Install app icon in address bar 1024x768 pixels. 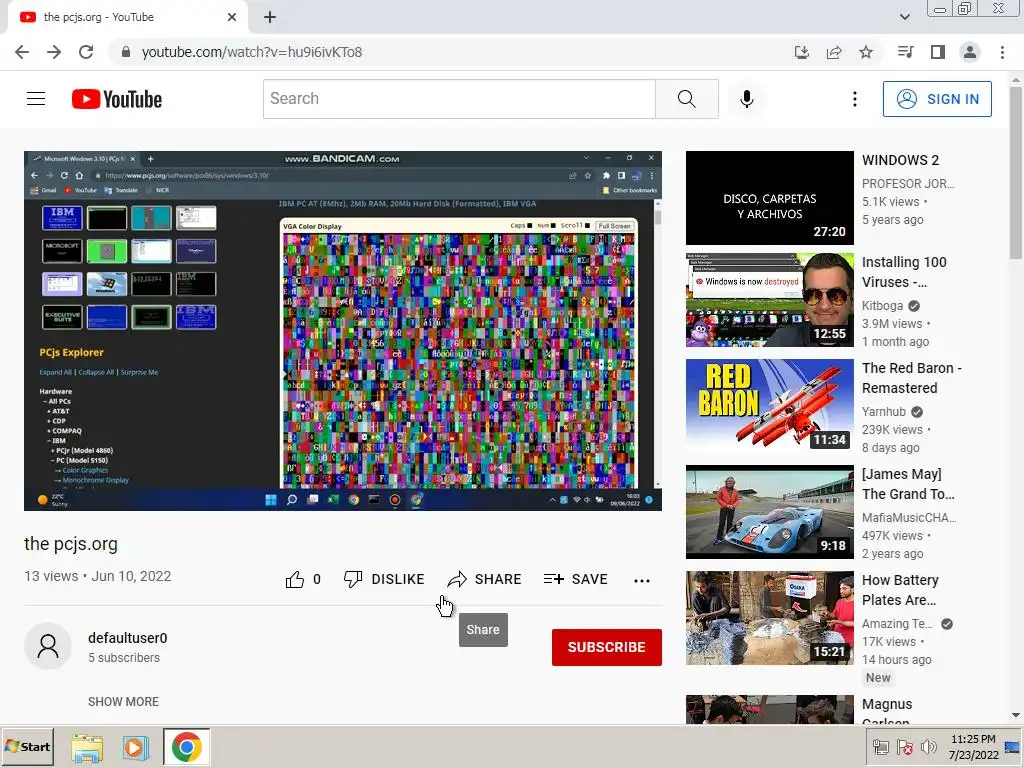(801, 52)
